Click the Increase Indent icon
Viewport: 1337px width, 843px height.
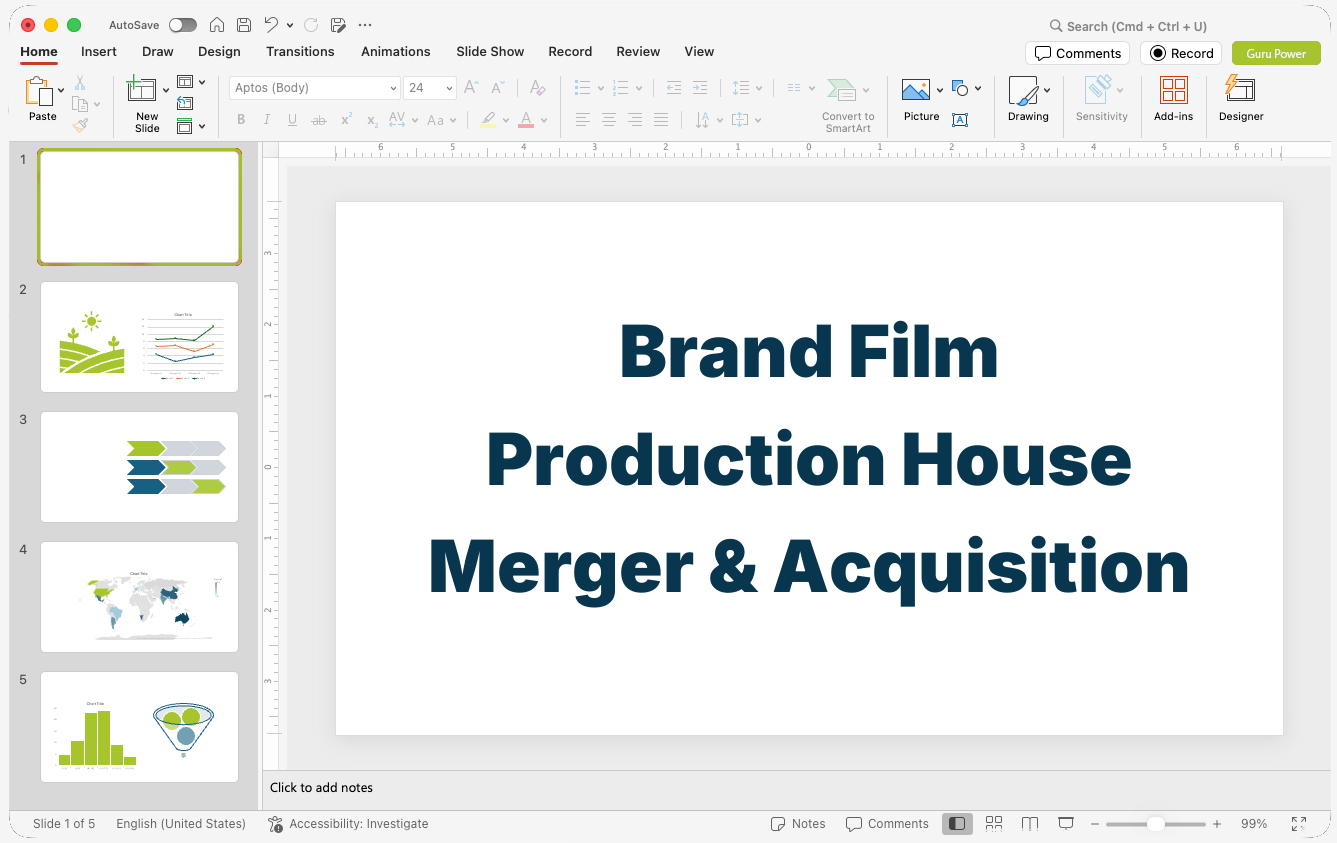[700, 88]
